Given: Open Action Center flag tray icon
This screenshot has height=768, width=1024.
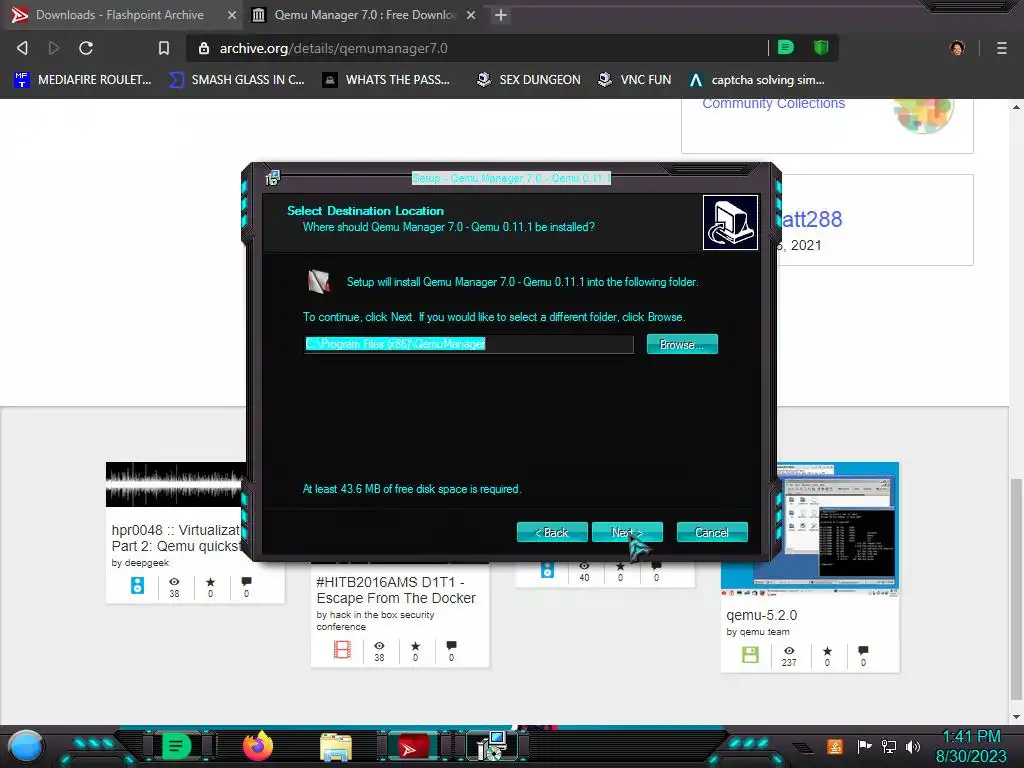Looking at the screenshot, I should [x=865, y=746].
